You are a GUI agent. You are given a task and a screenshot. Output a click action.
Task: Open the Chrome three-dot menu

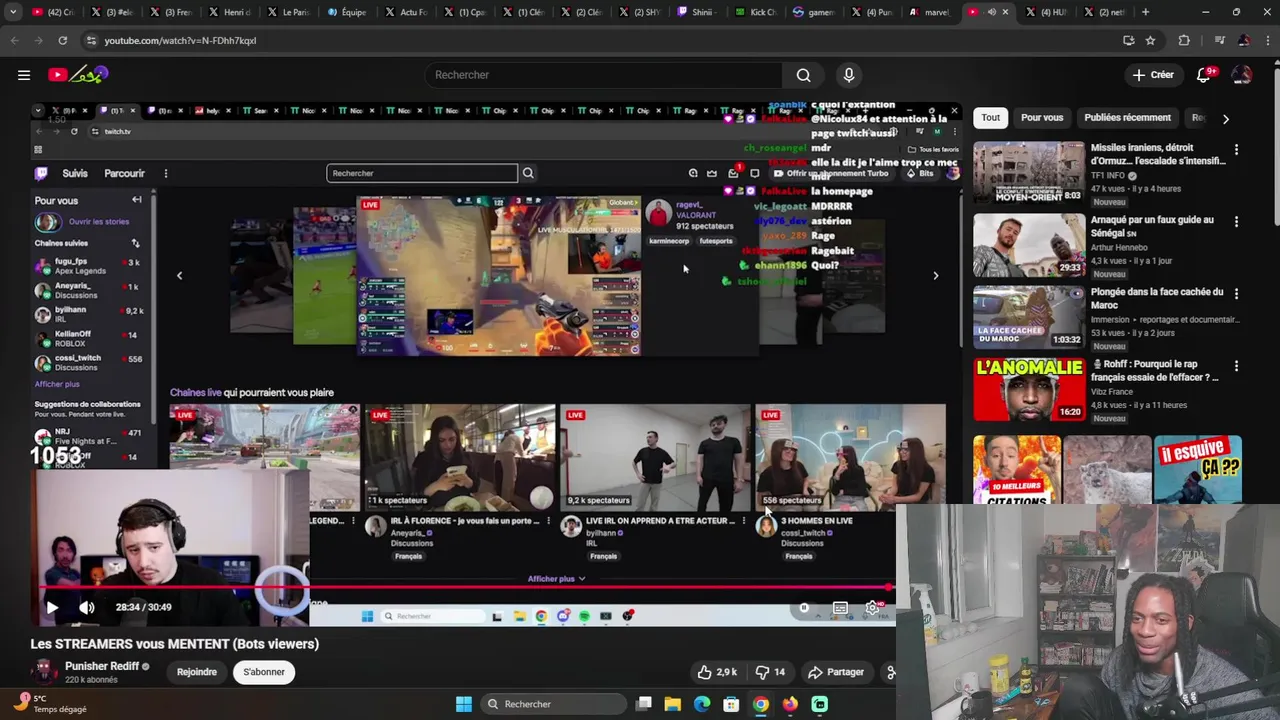(x=1266, y=40)
